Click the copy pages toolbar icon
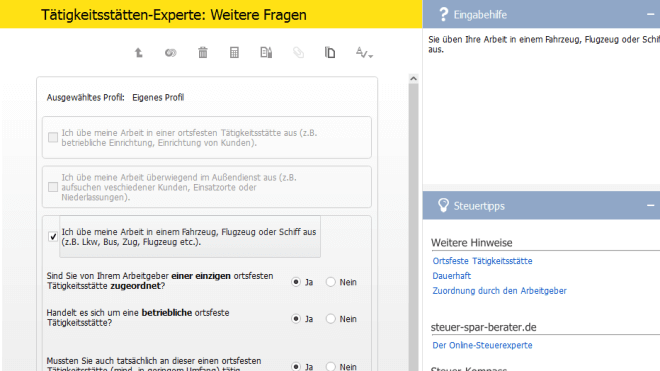This screenshot has height=371, width=660. click(x=330, y=53)
